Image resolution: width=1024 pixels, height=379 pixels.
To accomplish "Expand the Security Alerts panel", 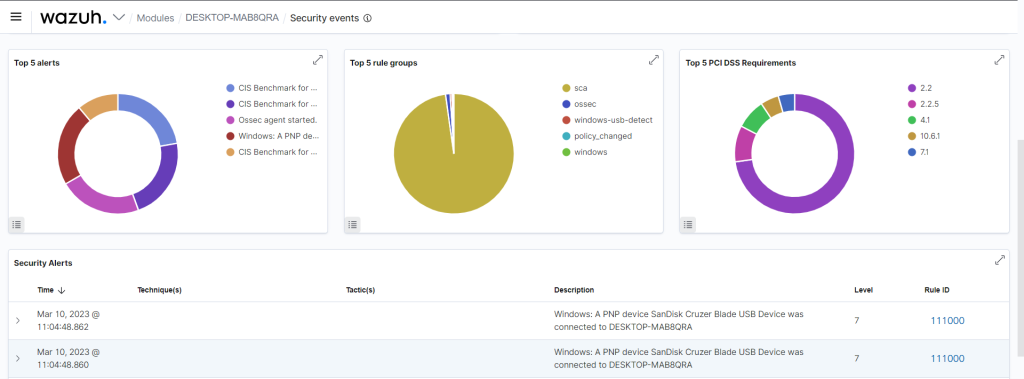I will 999,260.
